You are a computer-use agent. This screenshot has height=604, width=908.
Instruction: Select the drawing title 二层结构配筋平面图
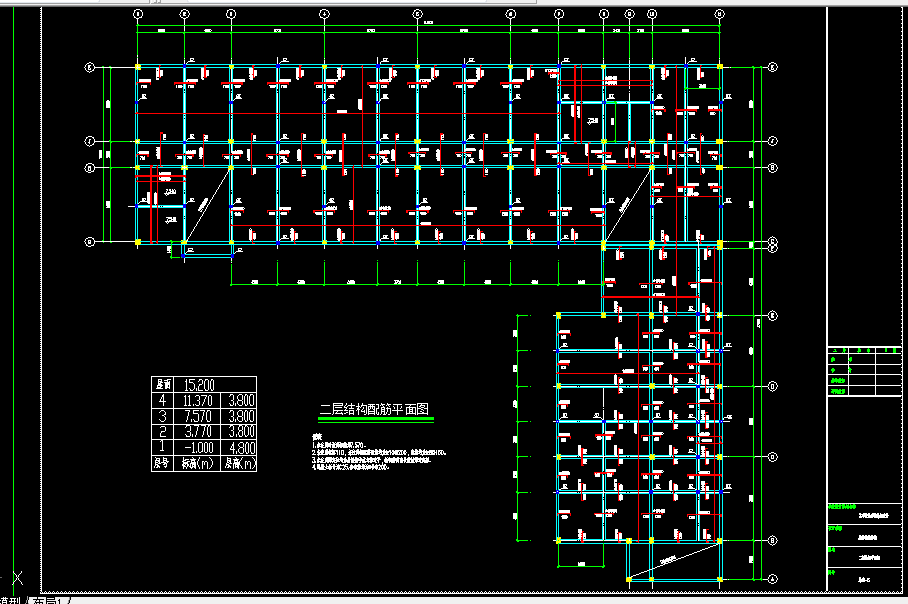coord(375,409)
